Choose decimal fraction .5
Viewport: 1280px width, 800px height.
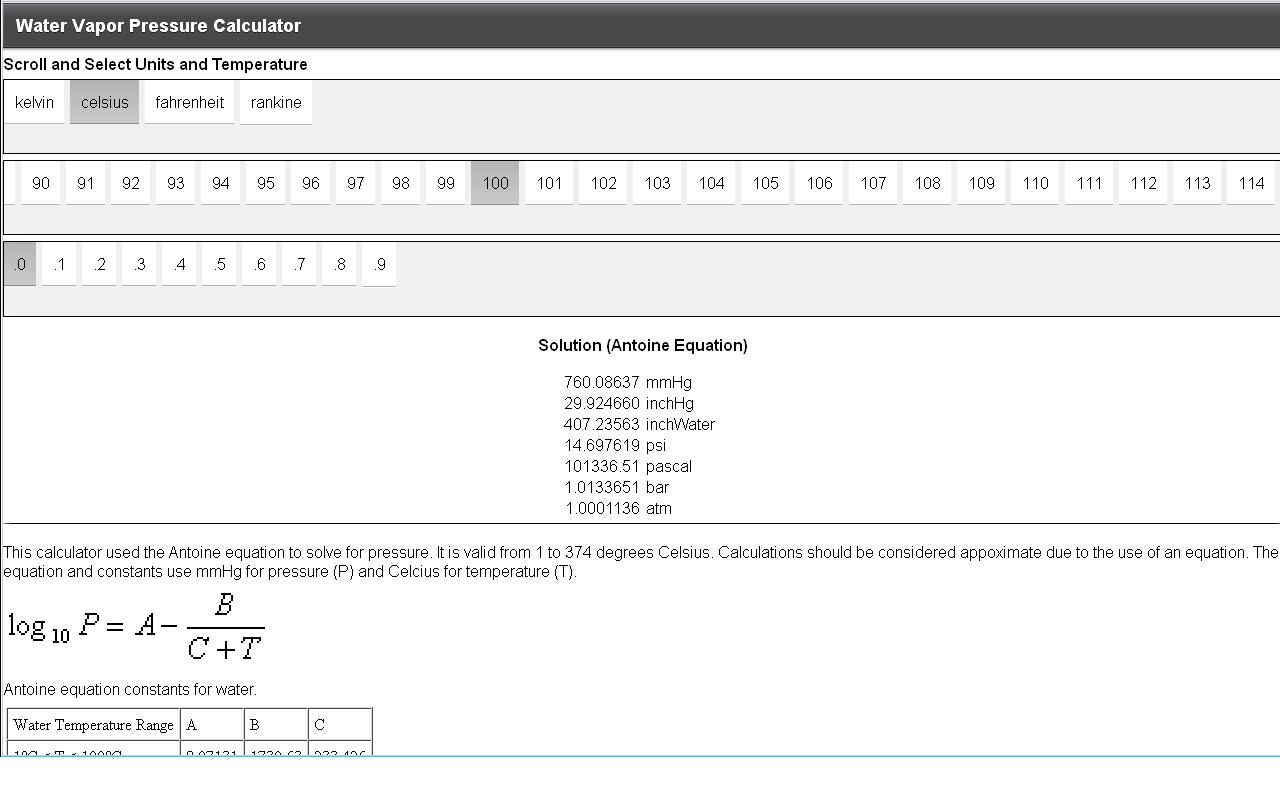point(219,264)
